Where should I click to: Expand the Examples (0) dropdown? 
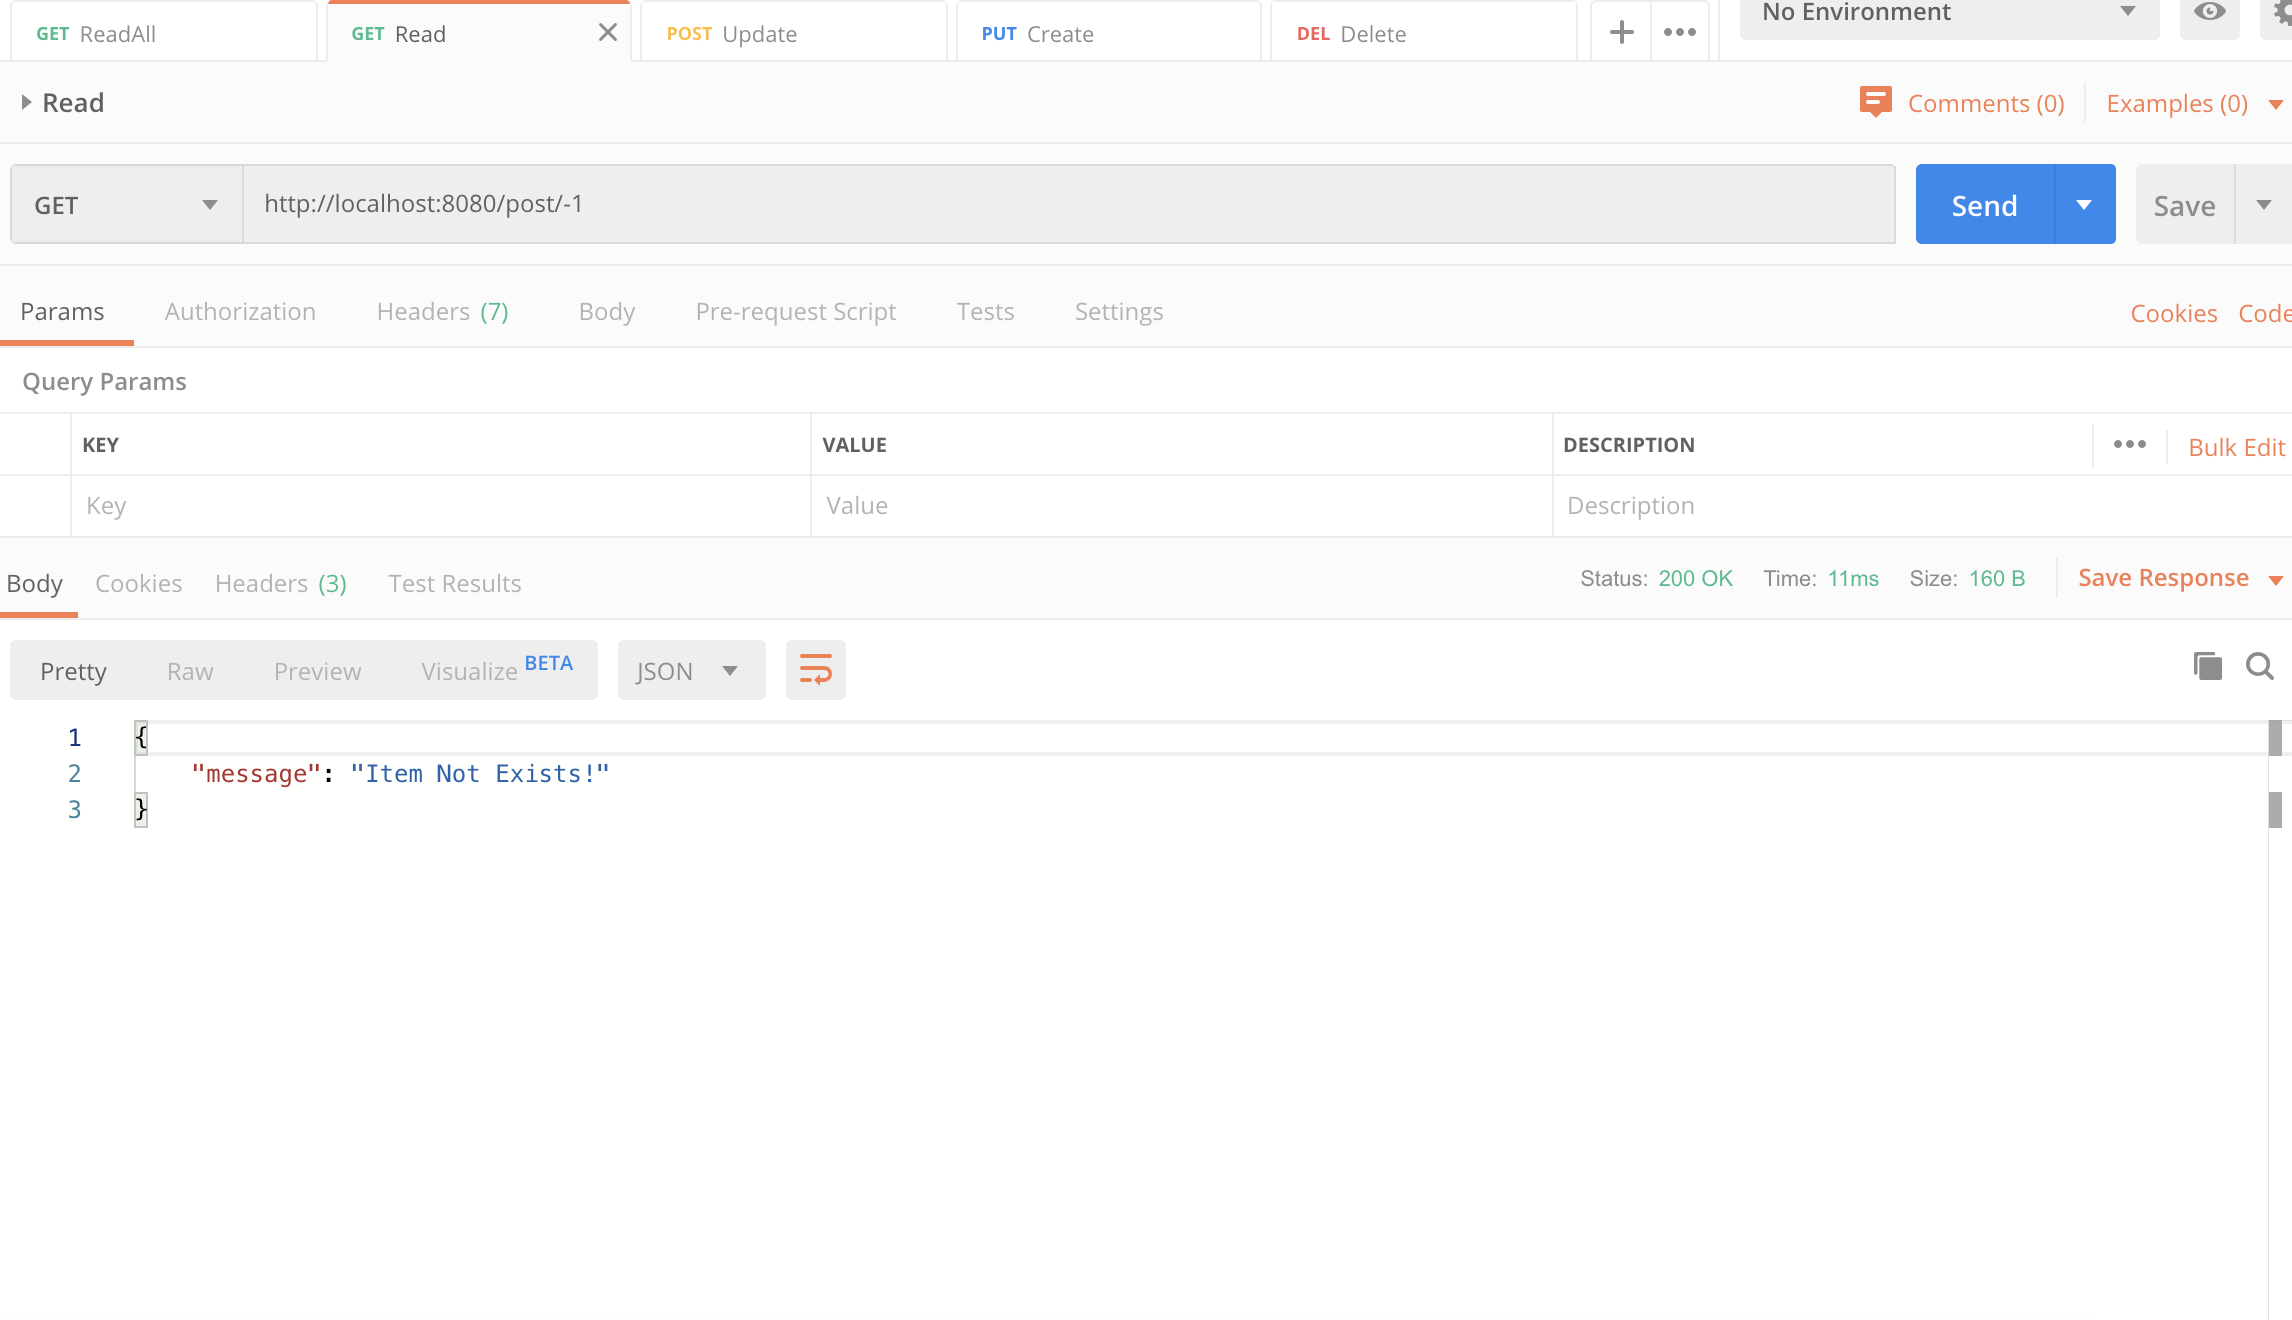[2276, 104]
